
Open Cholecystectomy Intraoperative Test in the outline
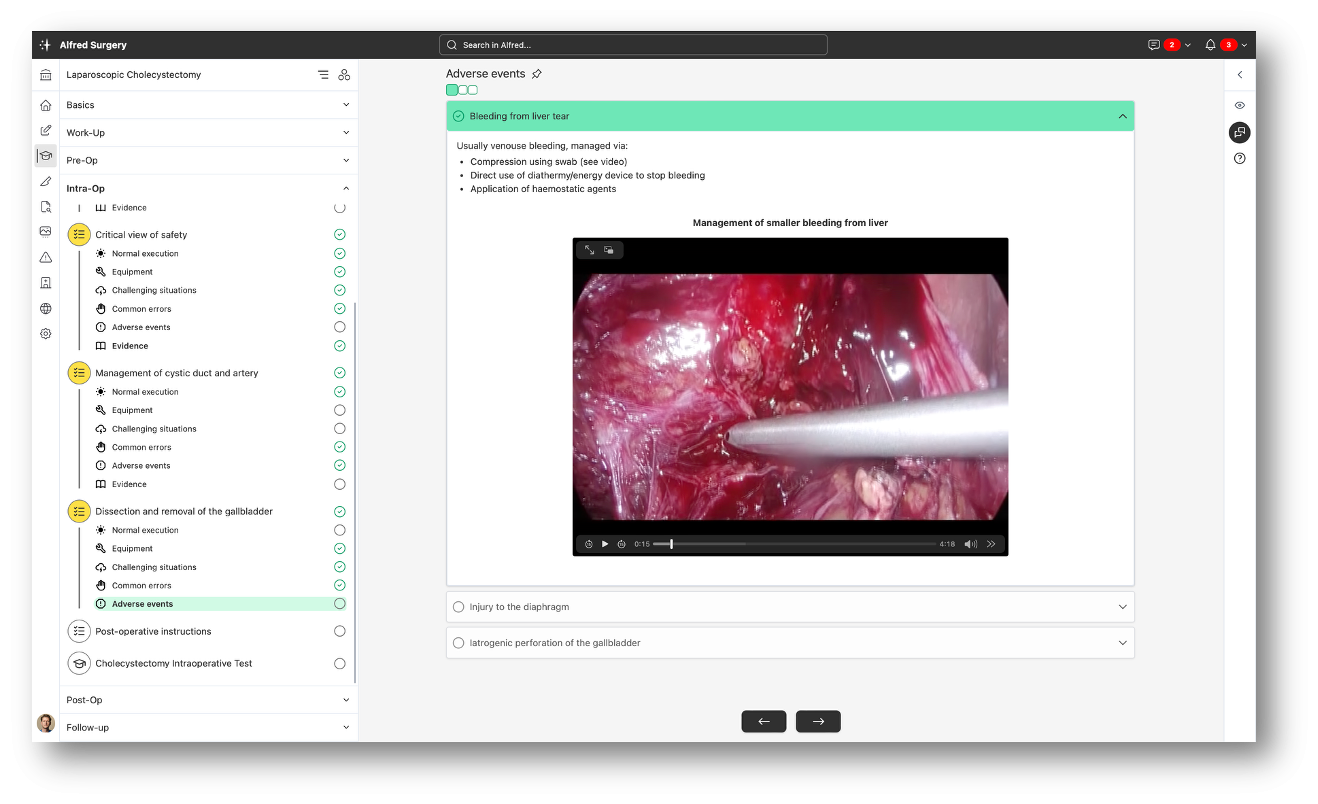click(174, 663)
